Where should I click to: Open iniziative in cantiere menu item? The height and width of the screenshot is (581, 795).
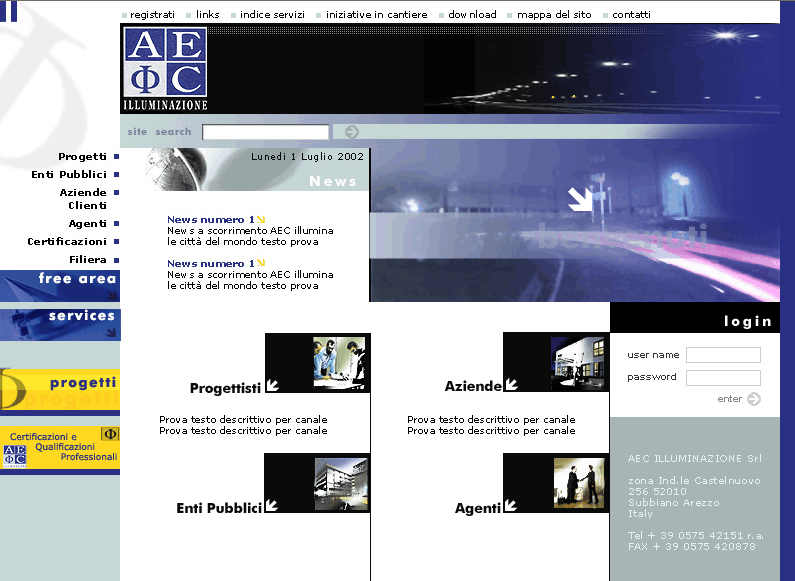(376, 15)
